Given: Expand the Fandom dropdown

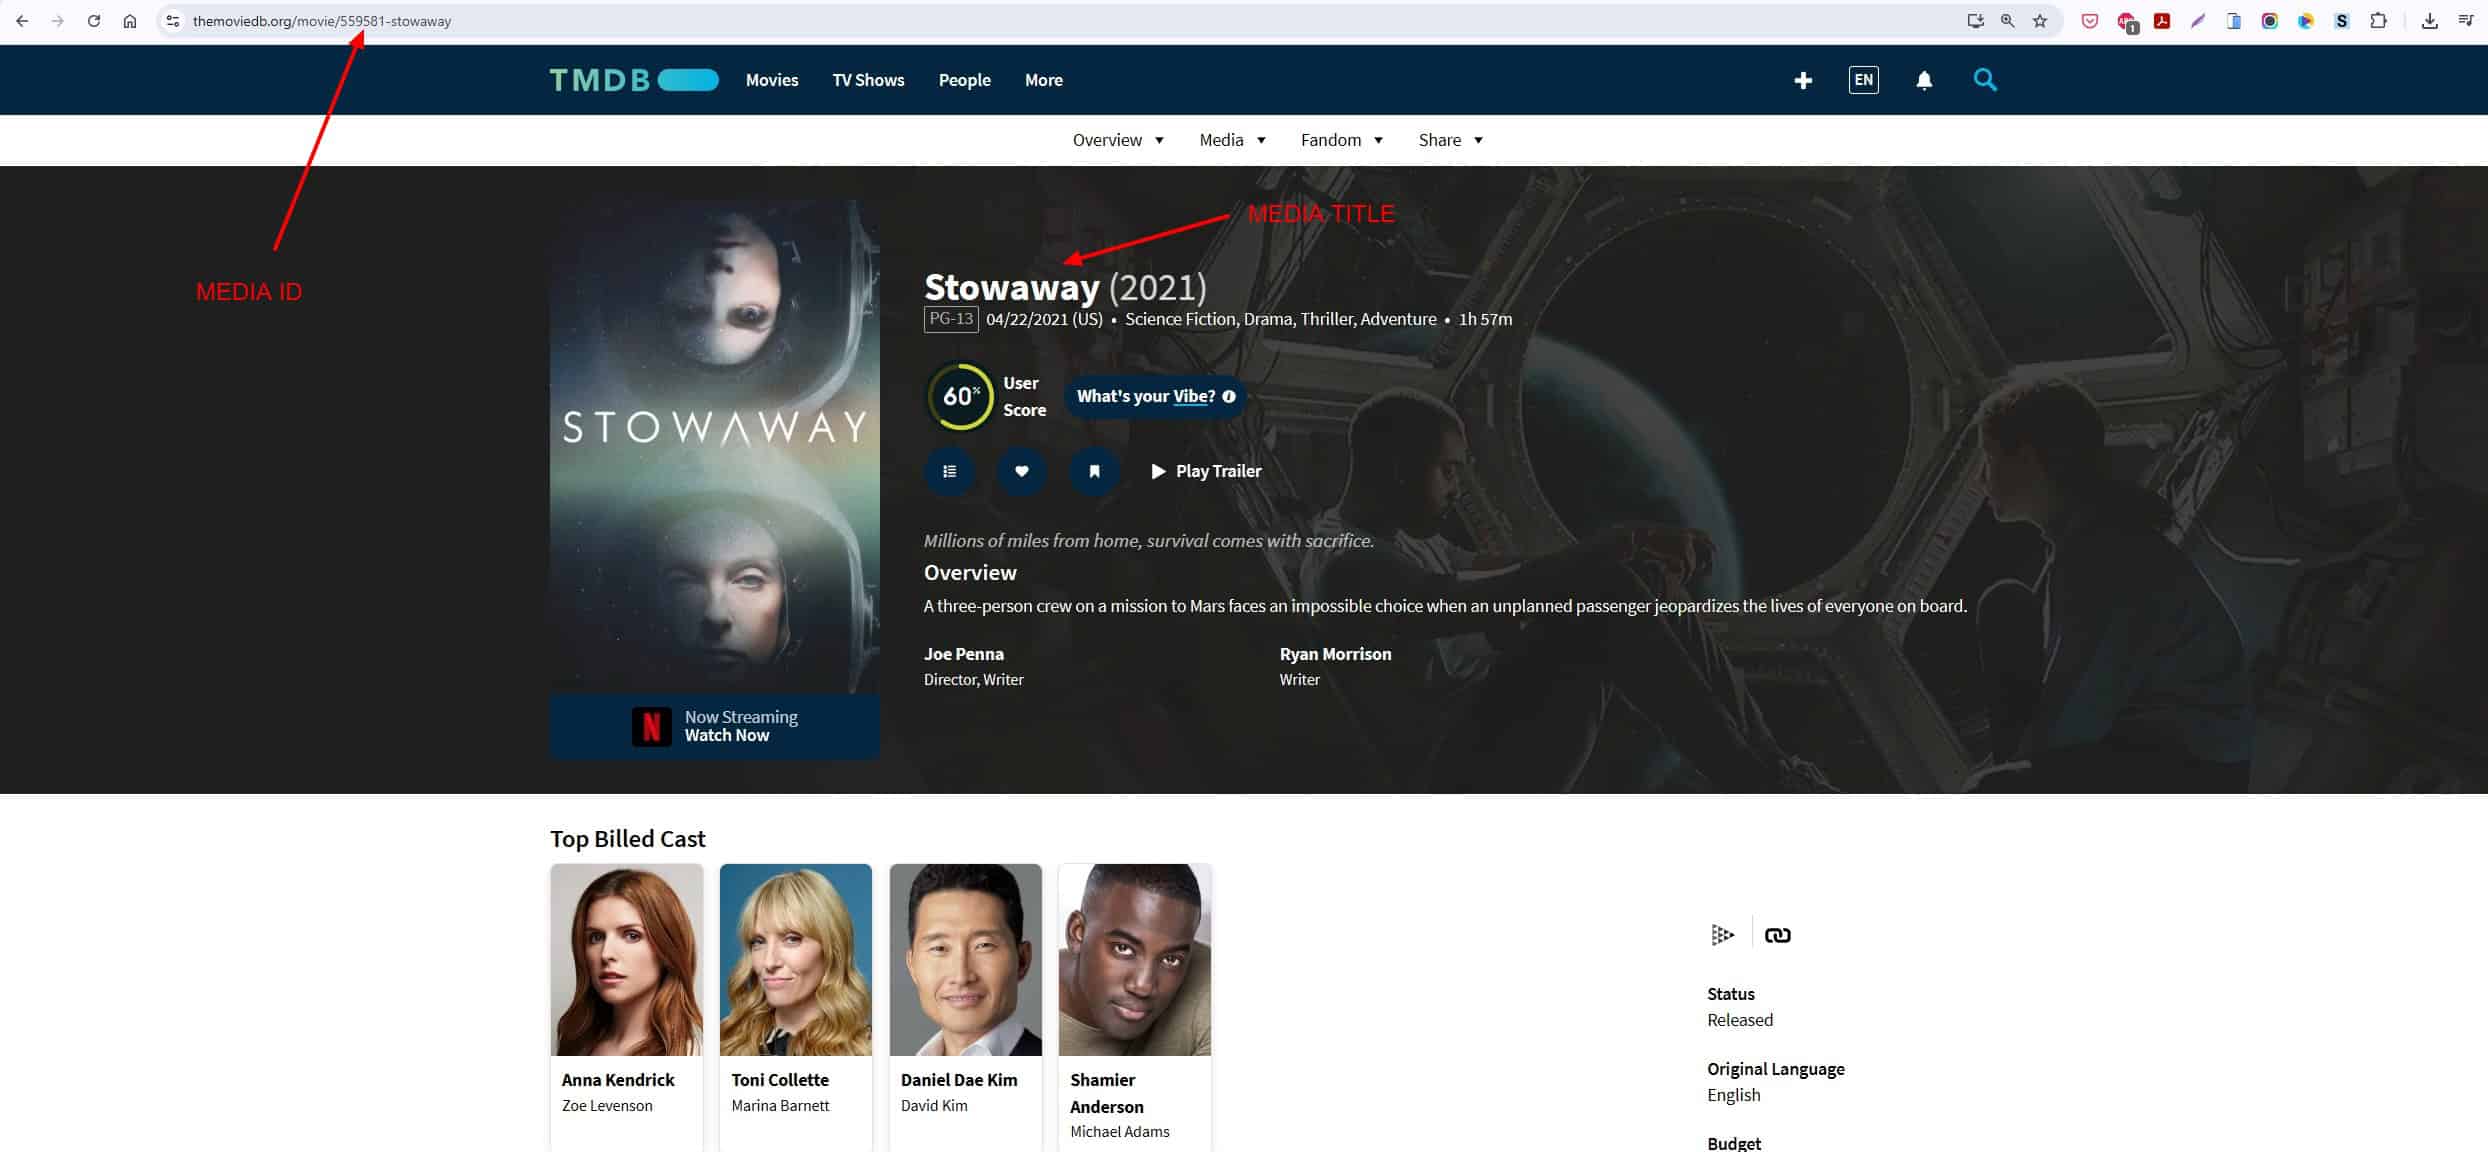Looking at the screenshot, I should click(1342, 140).
